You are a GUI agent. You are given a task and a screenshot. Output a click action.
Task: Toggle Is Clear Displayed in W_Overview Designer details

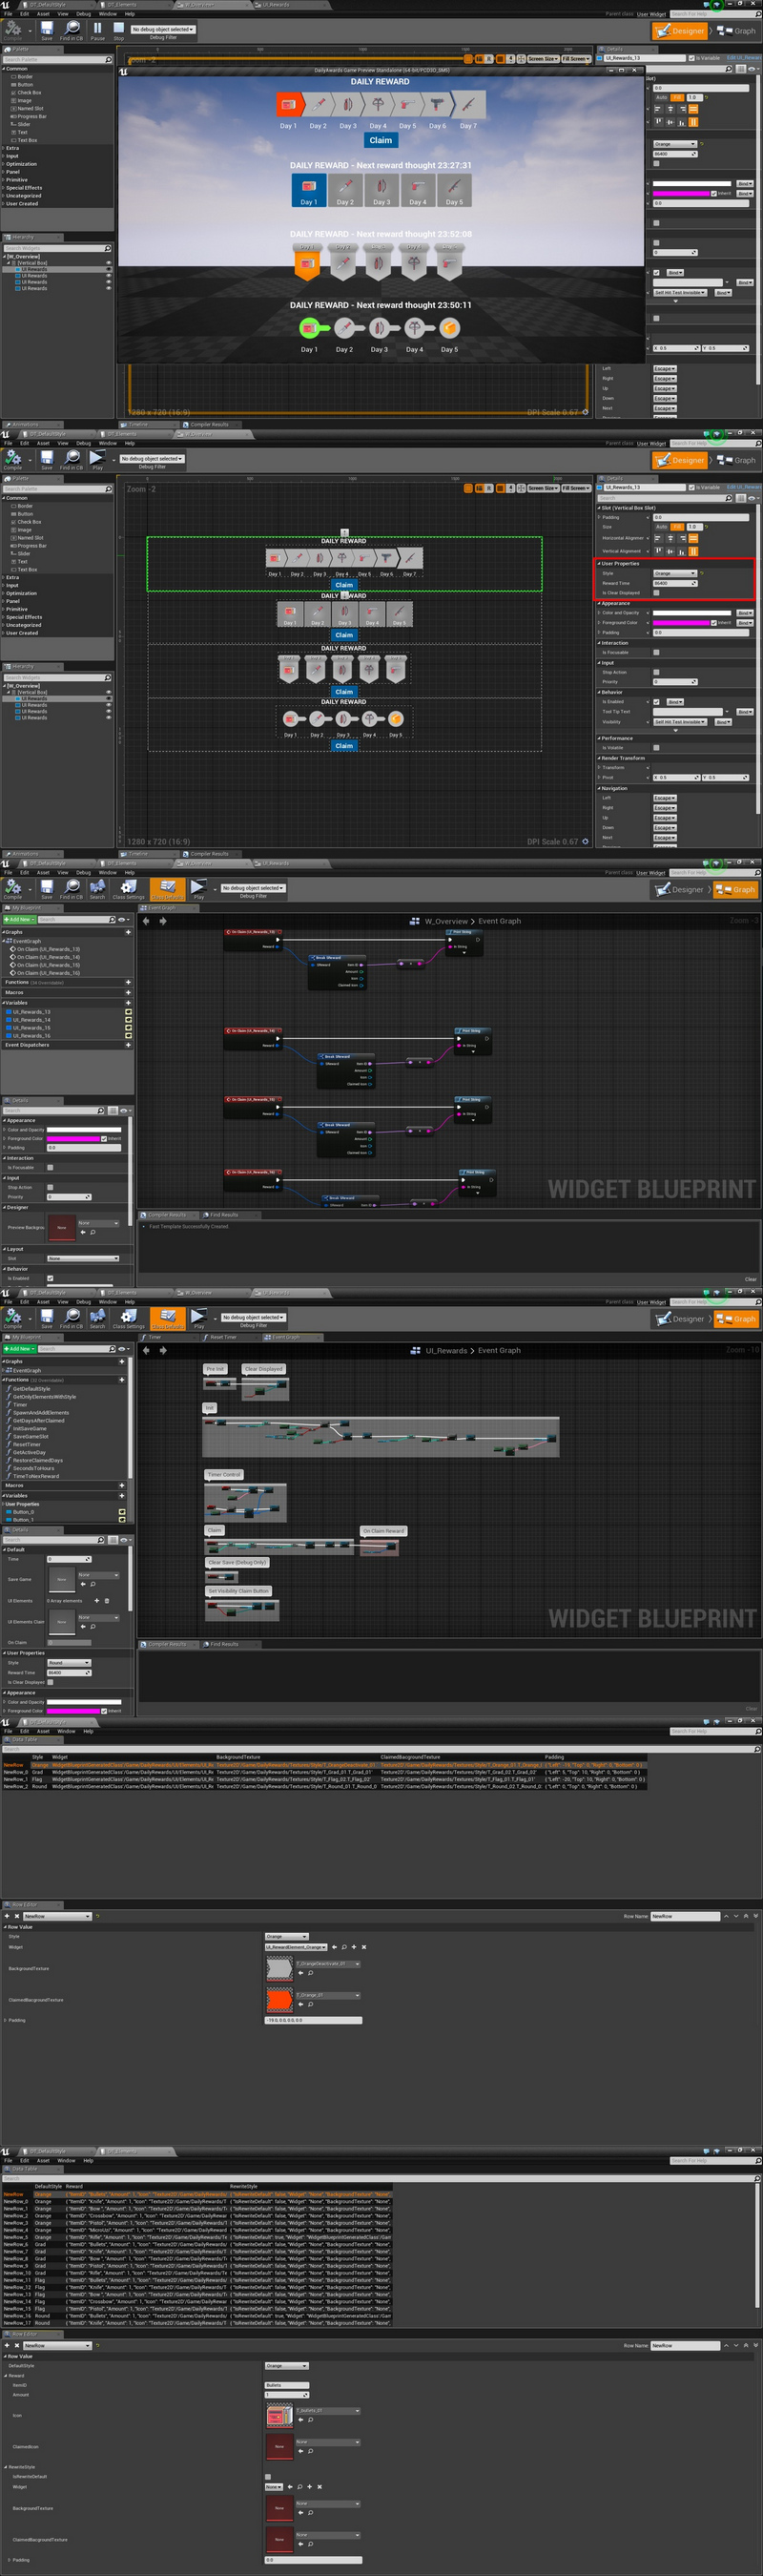coord(656,593)
